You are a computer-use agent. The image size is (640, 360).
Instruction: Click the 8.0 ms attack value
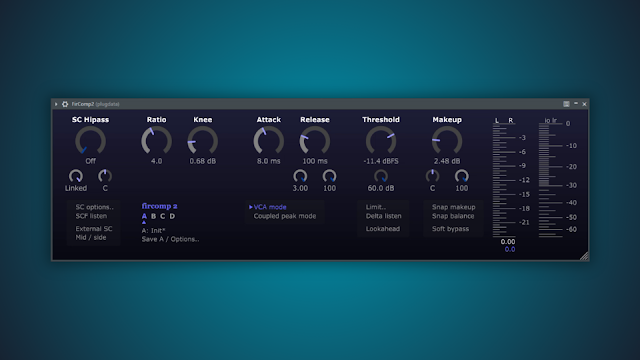pos(269,161)
